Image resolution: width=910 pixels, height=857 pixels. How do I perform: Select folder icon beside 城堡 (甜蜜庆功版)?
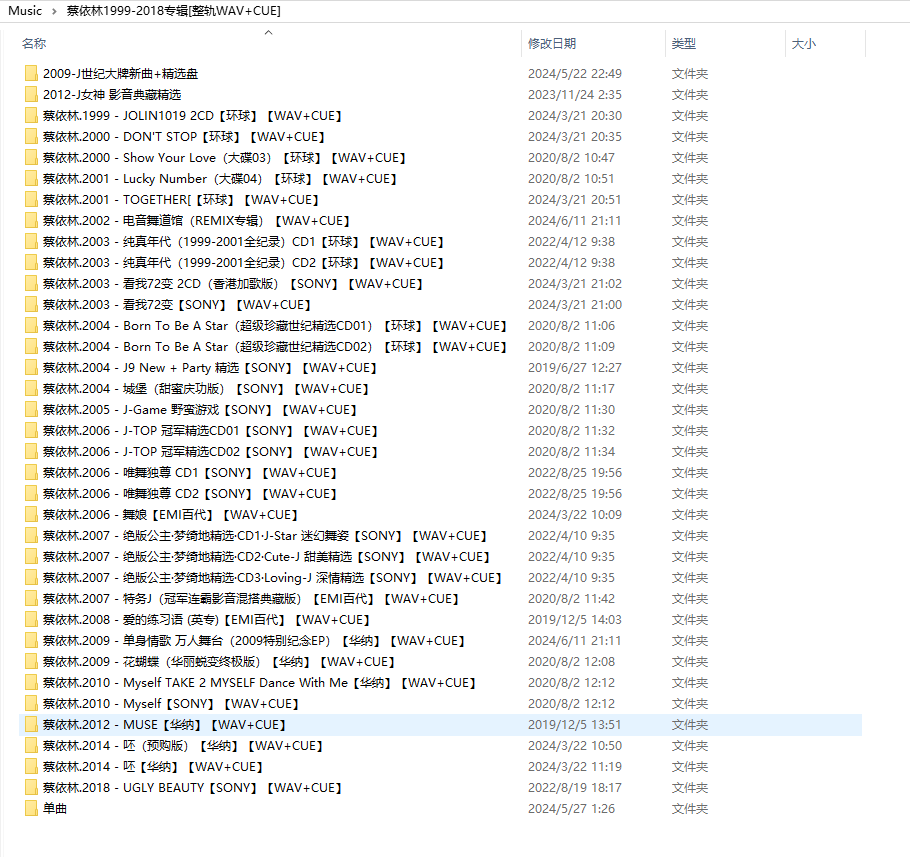[31, 389]
